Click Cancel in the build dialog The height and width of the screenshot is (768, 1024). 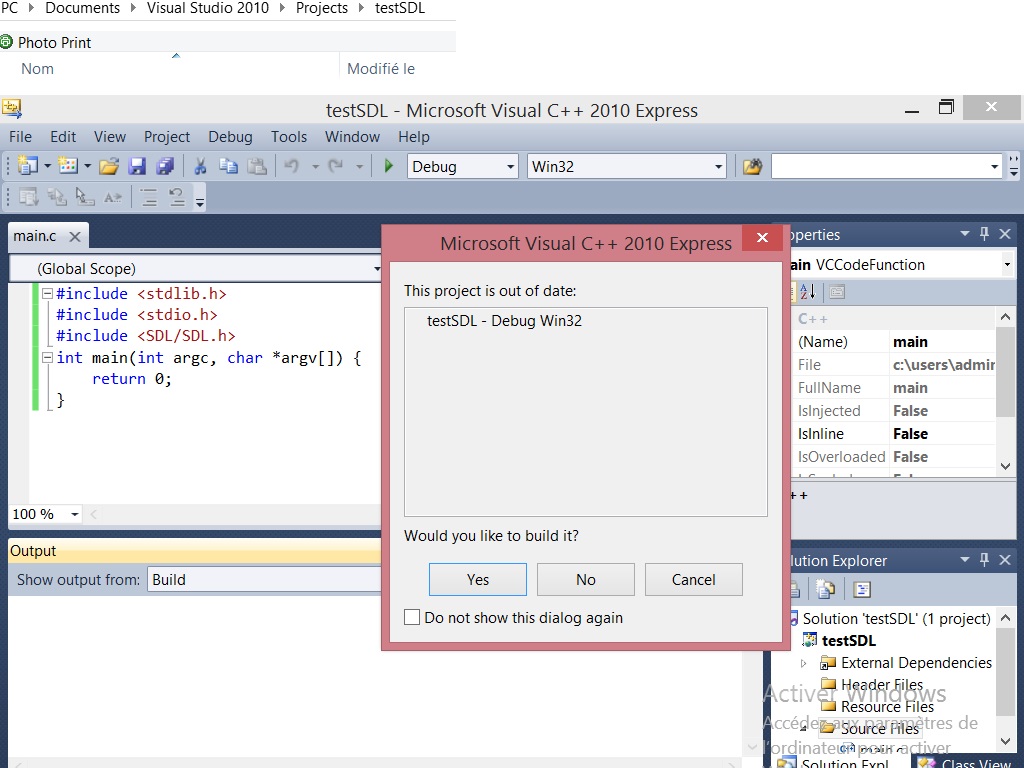[x=694, y=579]
